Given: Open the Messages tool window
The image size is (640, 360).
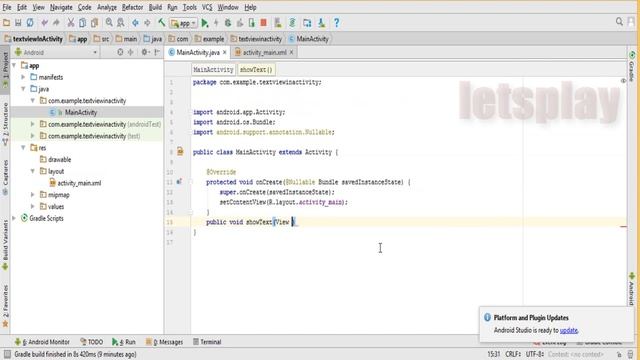Looking at the screenshot, I should (x=164, y=342).
